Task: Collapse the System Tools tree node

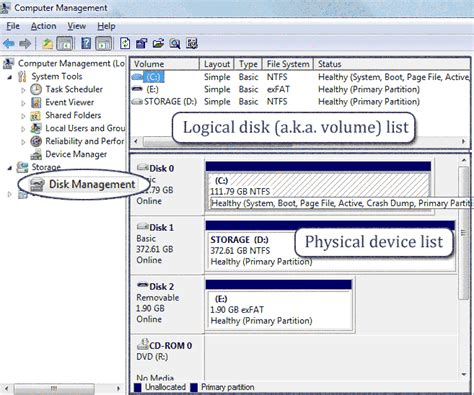Action: point(10,77)
